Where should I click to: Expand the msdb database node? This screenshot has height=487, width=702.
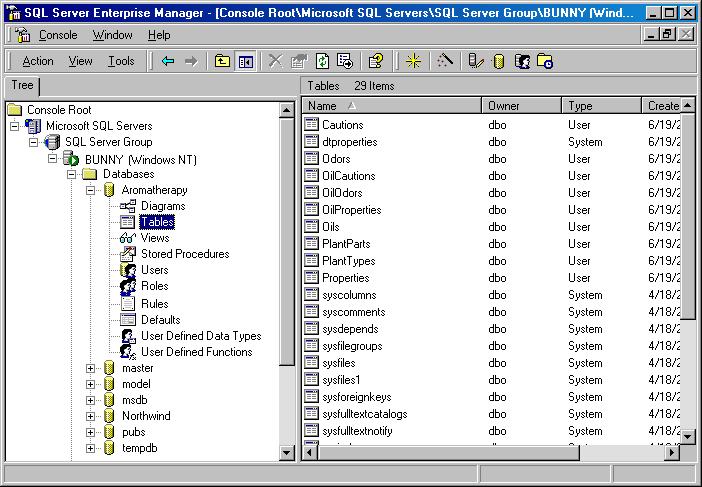[90, 400]
